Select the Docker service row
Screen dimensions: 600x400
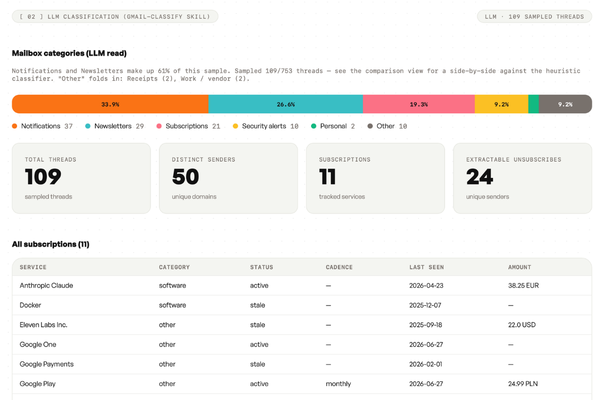pos(302,305)
